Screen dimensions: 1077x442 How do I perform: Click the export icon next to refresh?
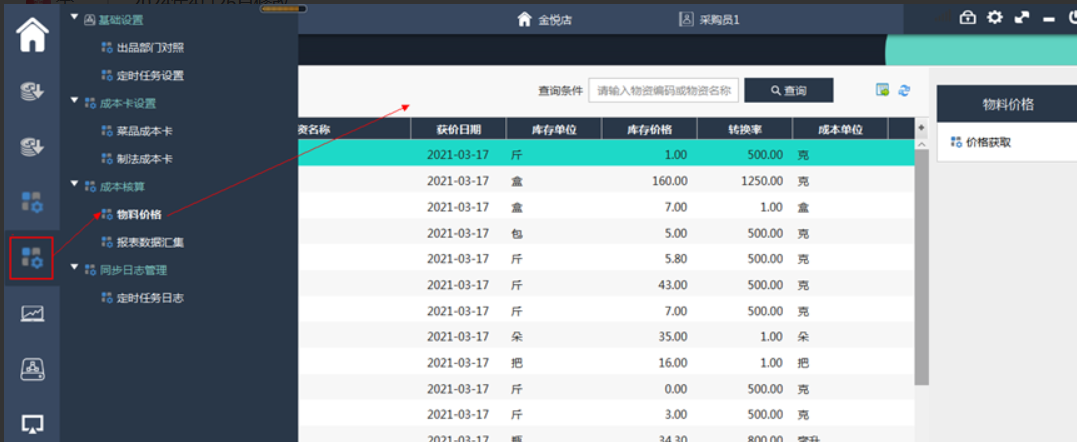[882, 90]
